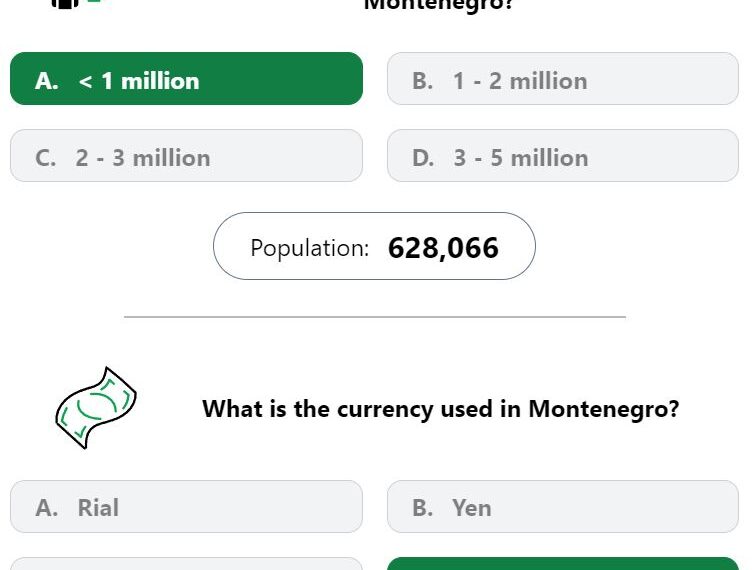Click the banknote currency icon
The height and width of the screenshot is (570, 754).
click(96, 408)
